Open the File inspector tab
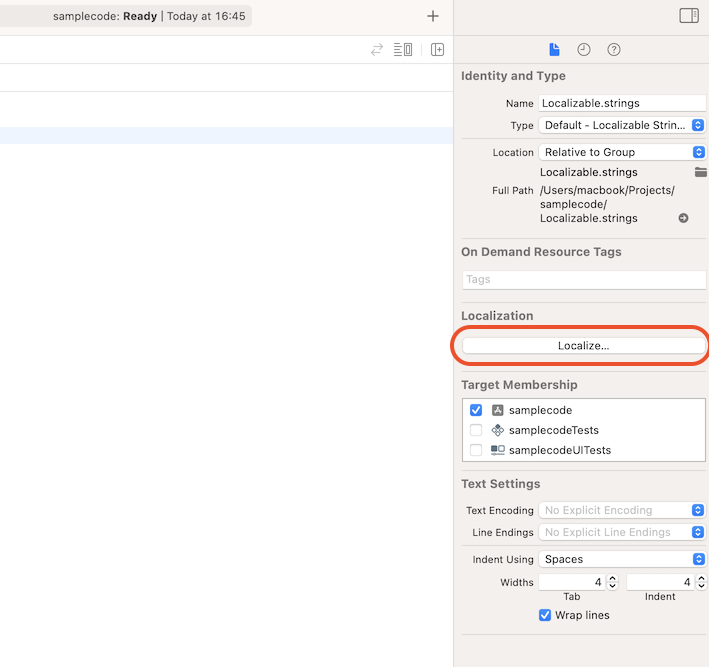 [554, 50]
